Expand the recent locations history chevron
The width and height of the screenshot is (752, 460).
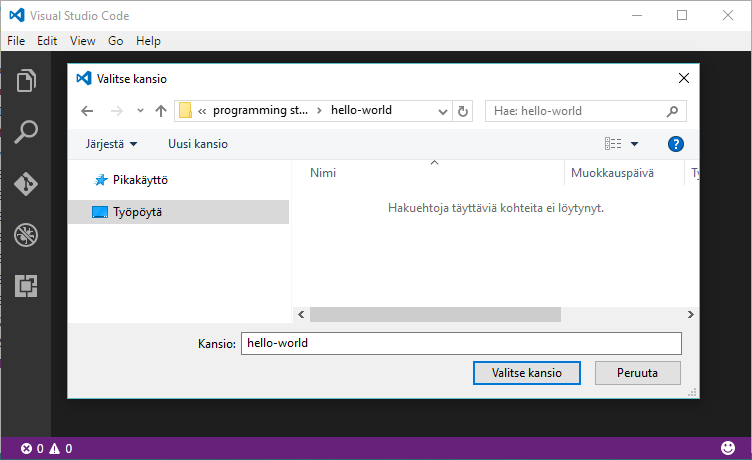(140, 111)
